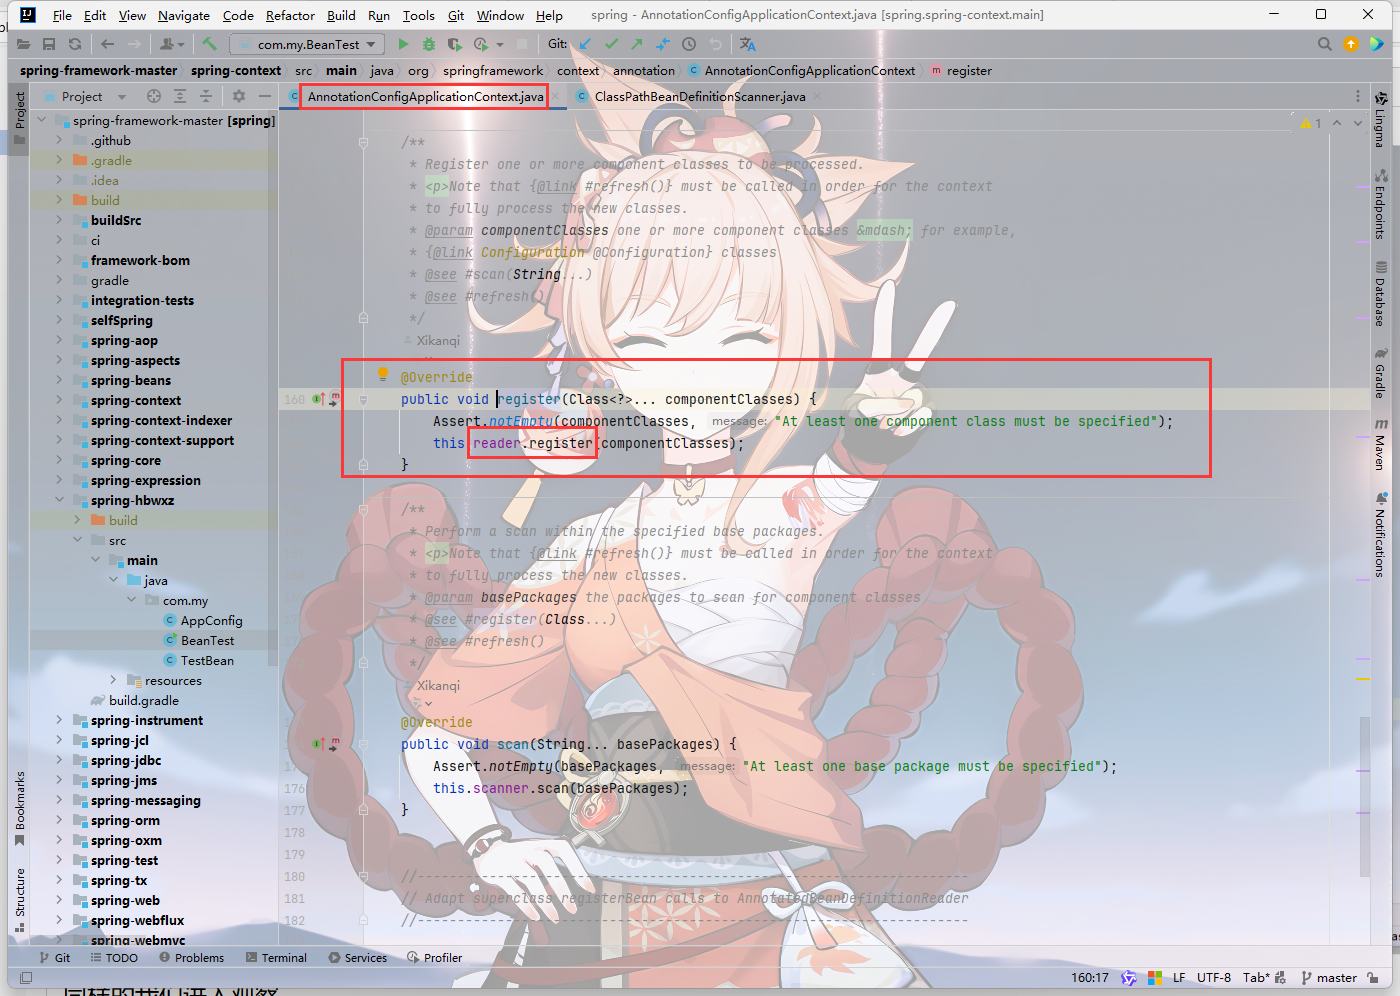Viewport: 1400px width, 996px height.
Task: Click the override gutter icon at line 160
Action: click(x=317, y=399)
